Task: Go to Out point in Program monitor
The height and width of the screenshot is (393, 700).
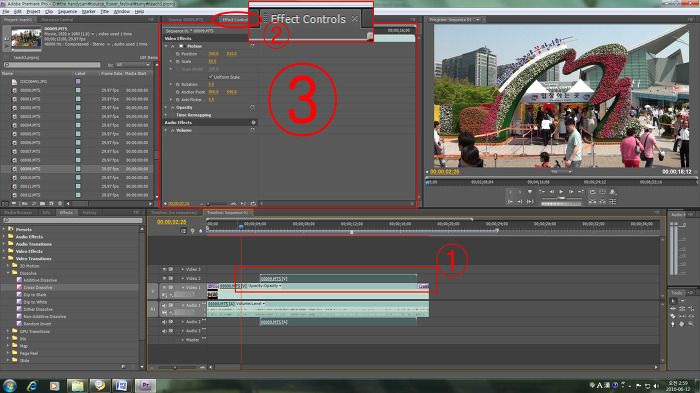Action: pos(520,201)
